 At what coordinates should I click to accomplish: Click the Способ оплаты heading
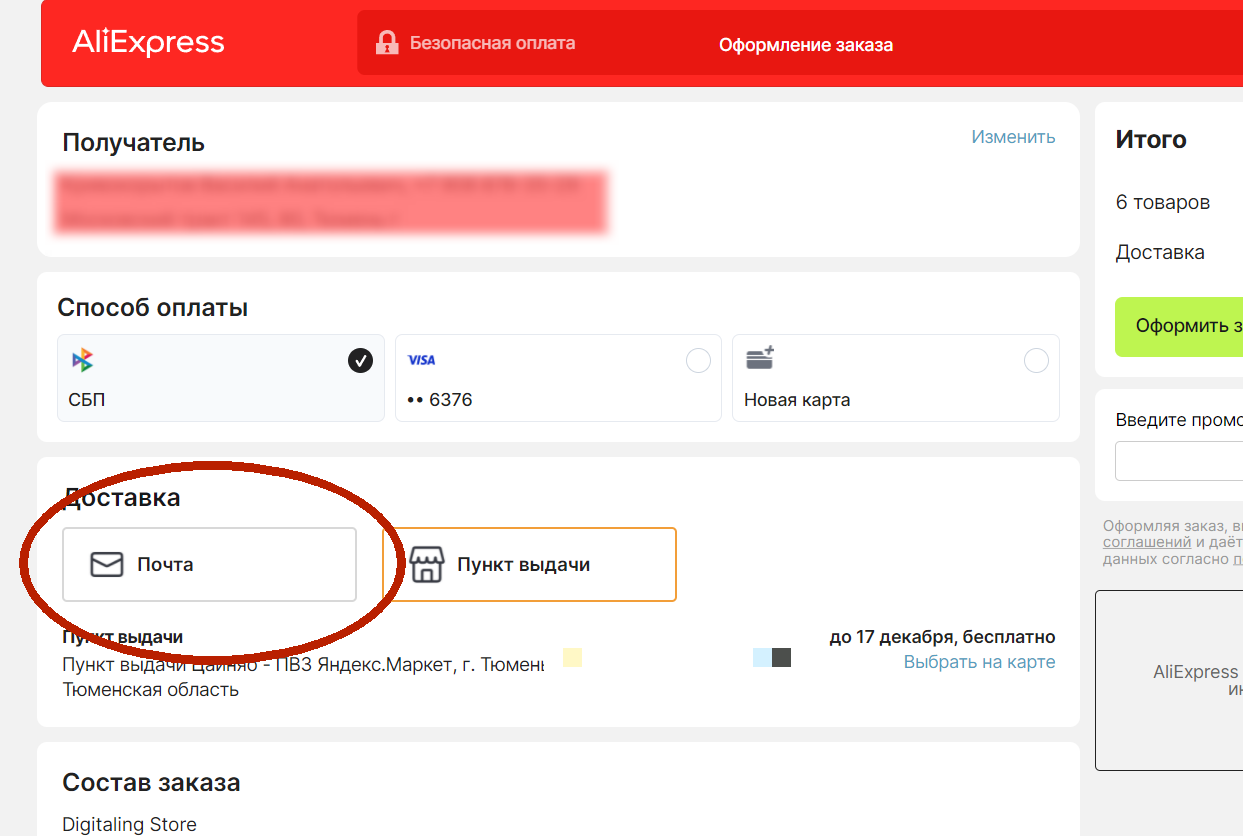point(153,308)
